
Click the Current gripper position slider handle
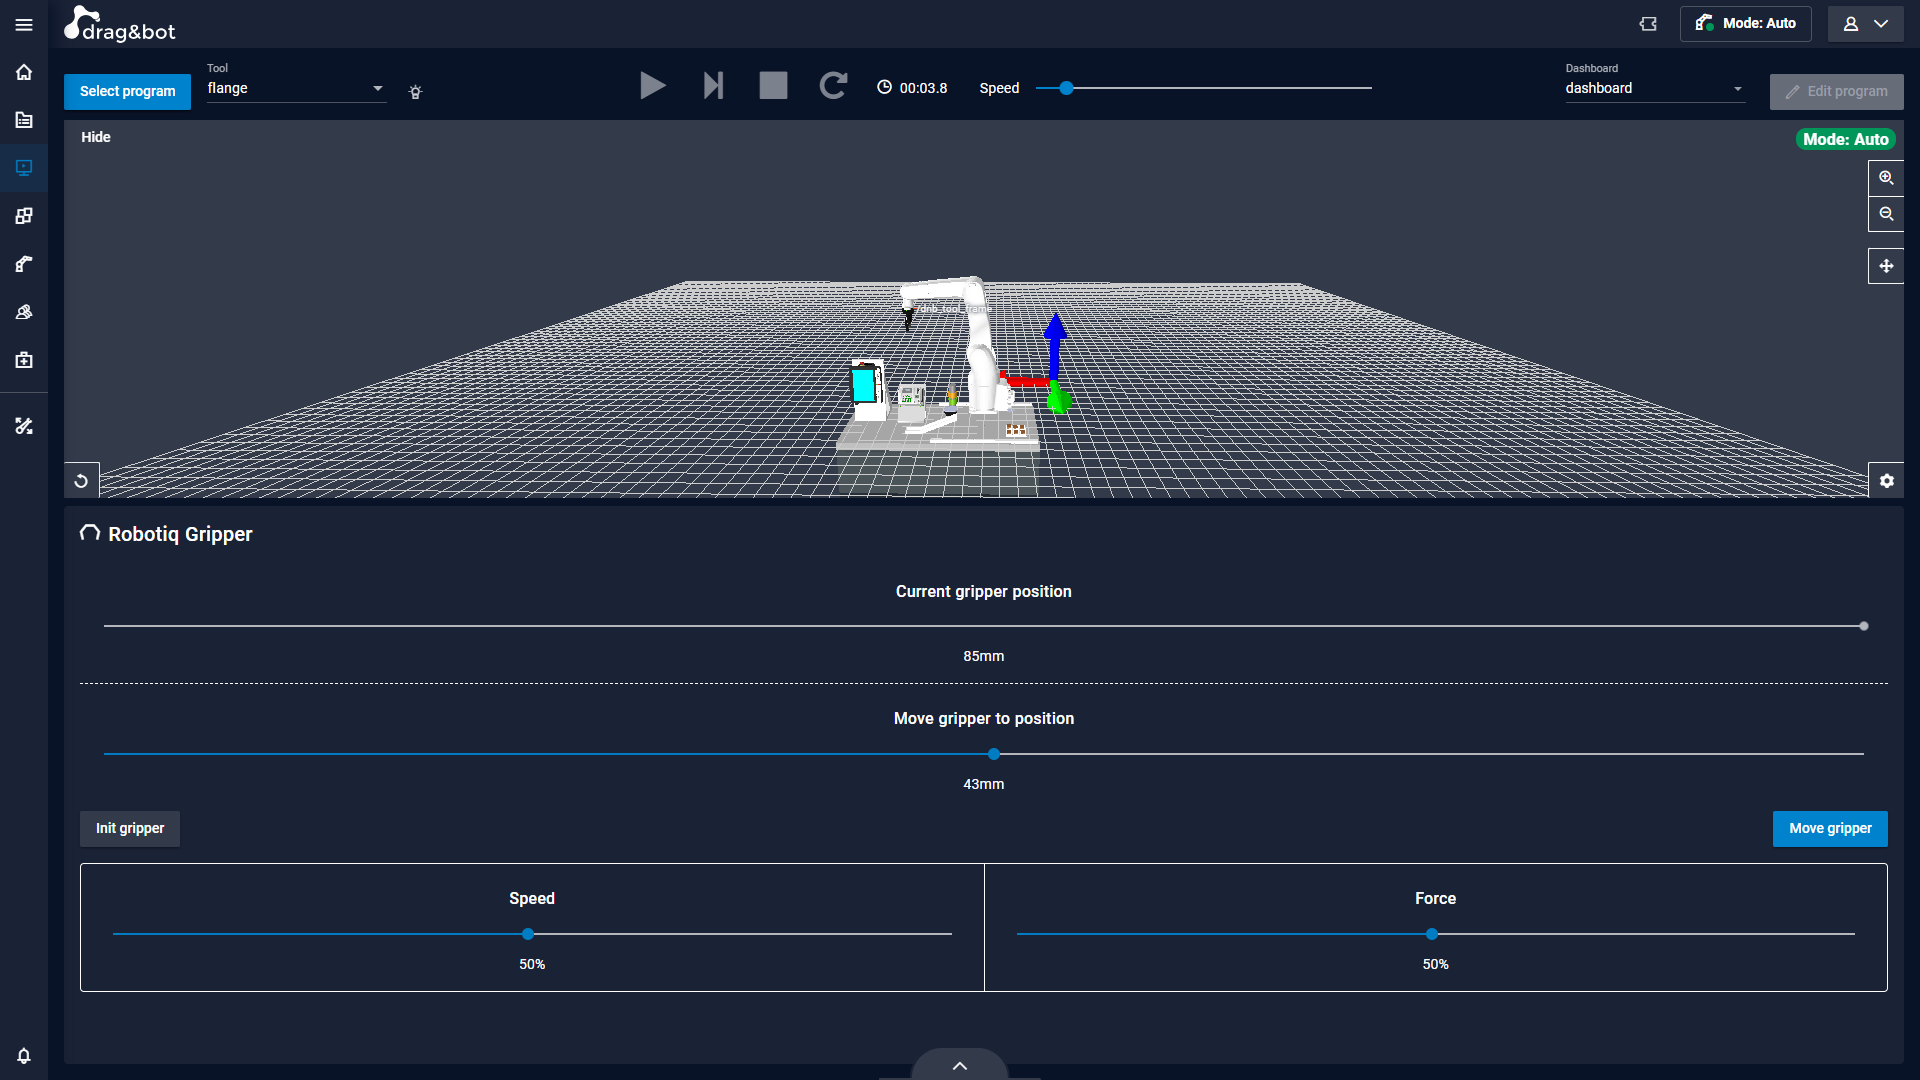[x=1864, y=626]
